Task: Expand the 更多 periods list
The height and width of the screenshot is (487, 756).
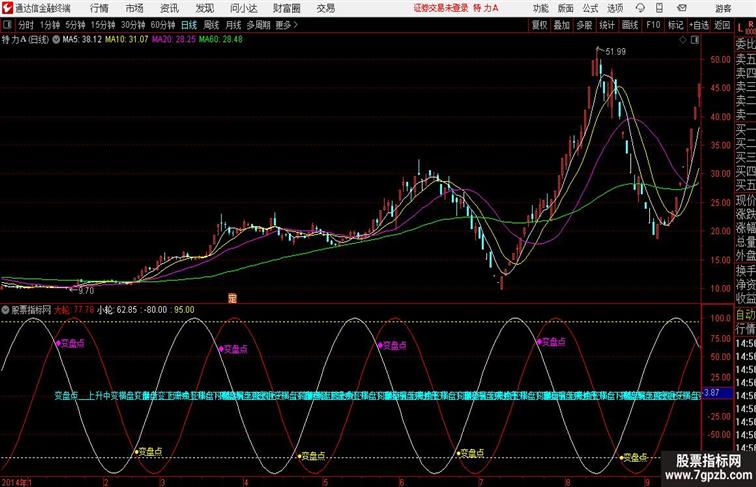Action: click(x=286, y=25)
